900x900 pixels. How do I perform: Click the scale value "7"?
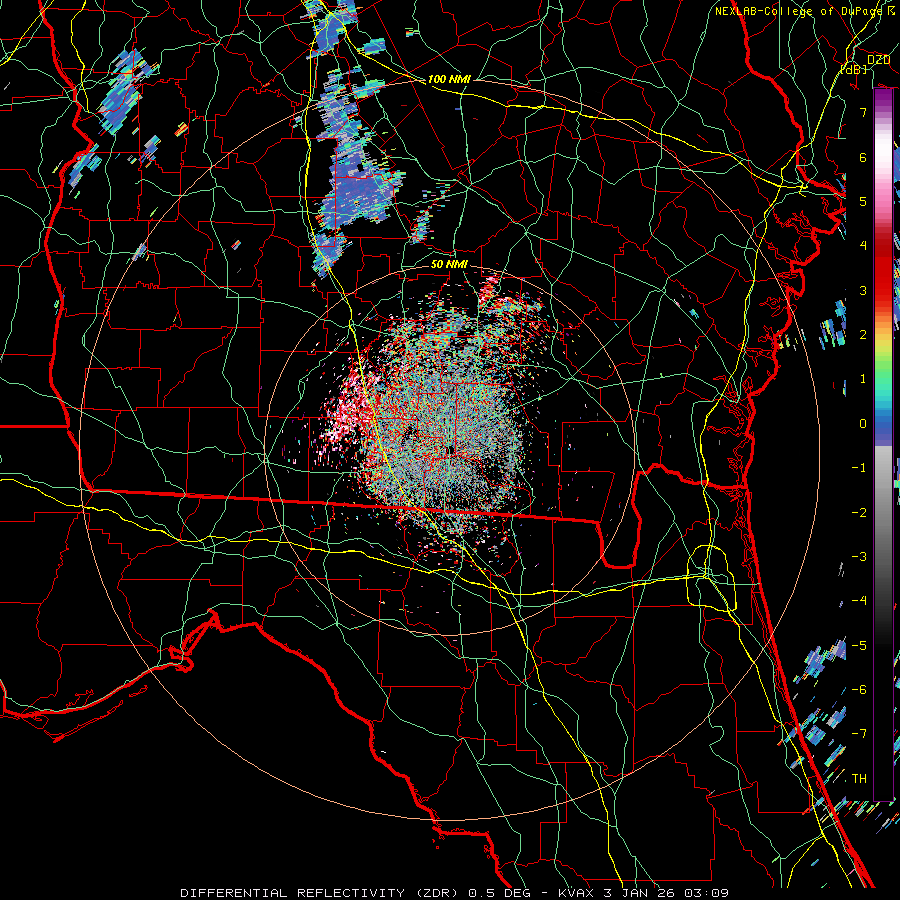pos(863,112)
